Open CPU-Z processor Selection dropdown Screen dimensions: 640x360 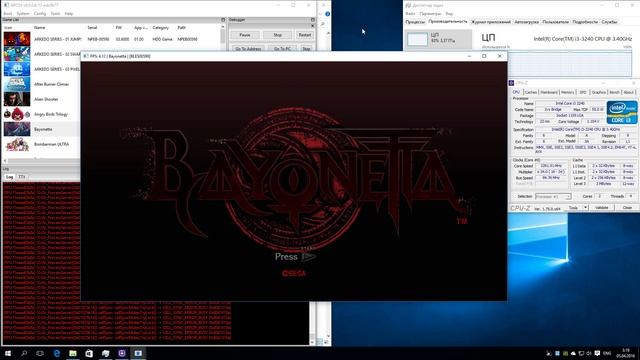(x=553, y=197)
